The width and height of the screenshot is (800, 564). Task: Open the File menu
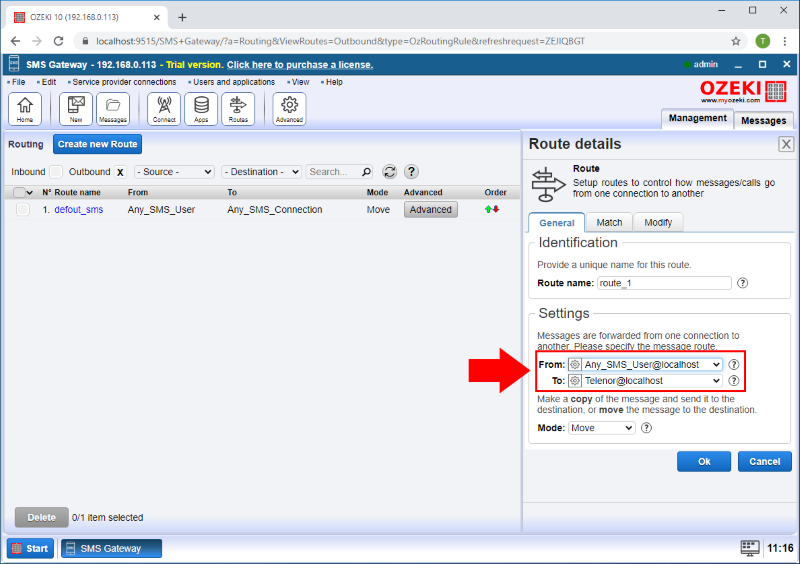pyautogui.click(x=18, y=82)
